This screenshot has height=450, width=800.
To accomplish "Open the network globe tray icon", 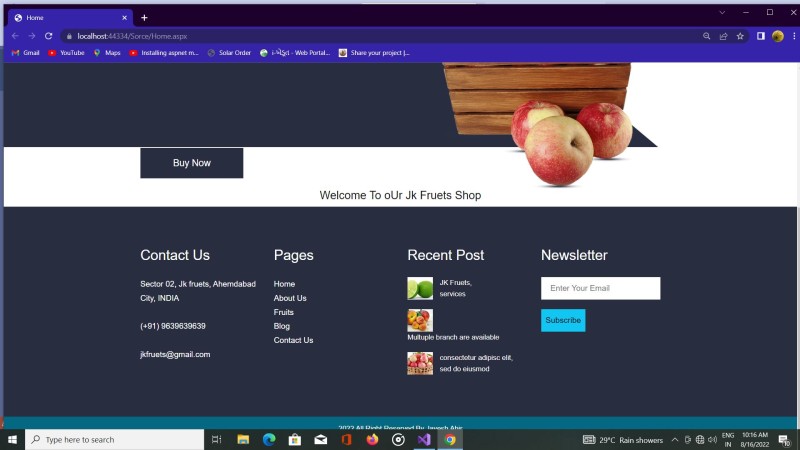I will click(700, 439).
